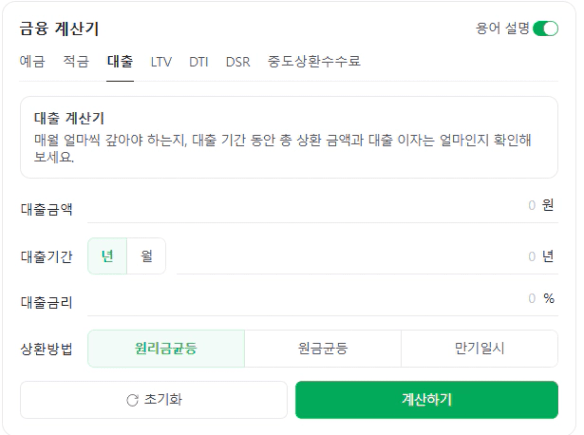The height and width of the screenshot is (435, 584).
Task: Switch to the 예금 tab
Action: [32, 61]
